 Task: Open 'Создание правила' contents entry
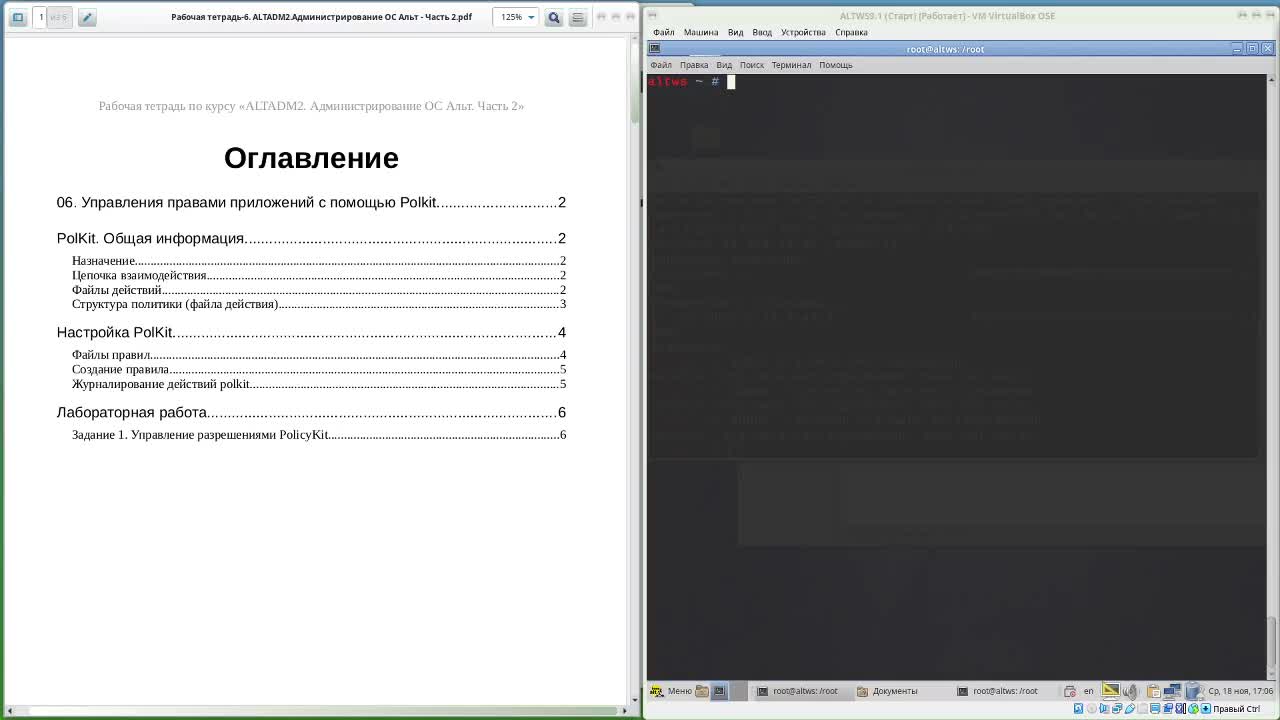tap(319, 369)
